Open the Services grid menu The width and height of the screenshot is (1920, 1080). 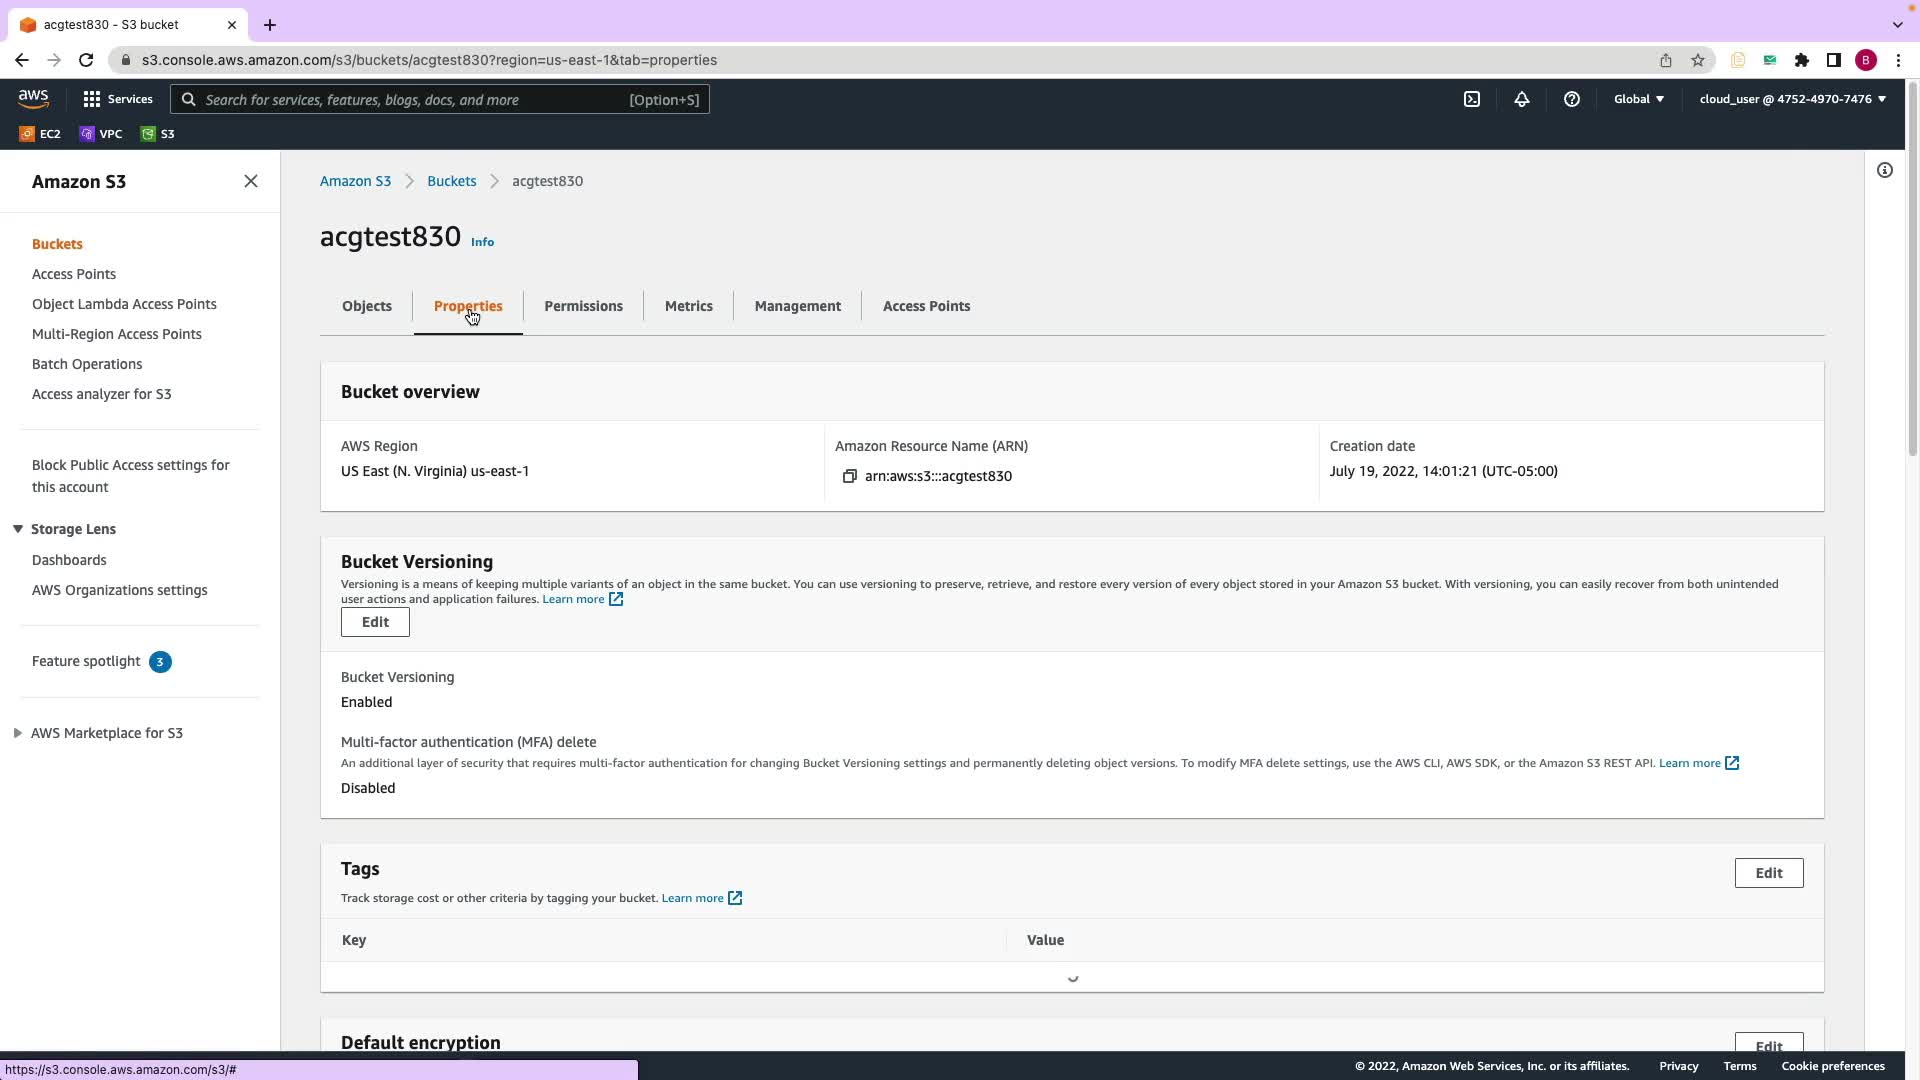pyautogui.click(x=117, y=99)
